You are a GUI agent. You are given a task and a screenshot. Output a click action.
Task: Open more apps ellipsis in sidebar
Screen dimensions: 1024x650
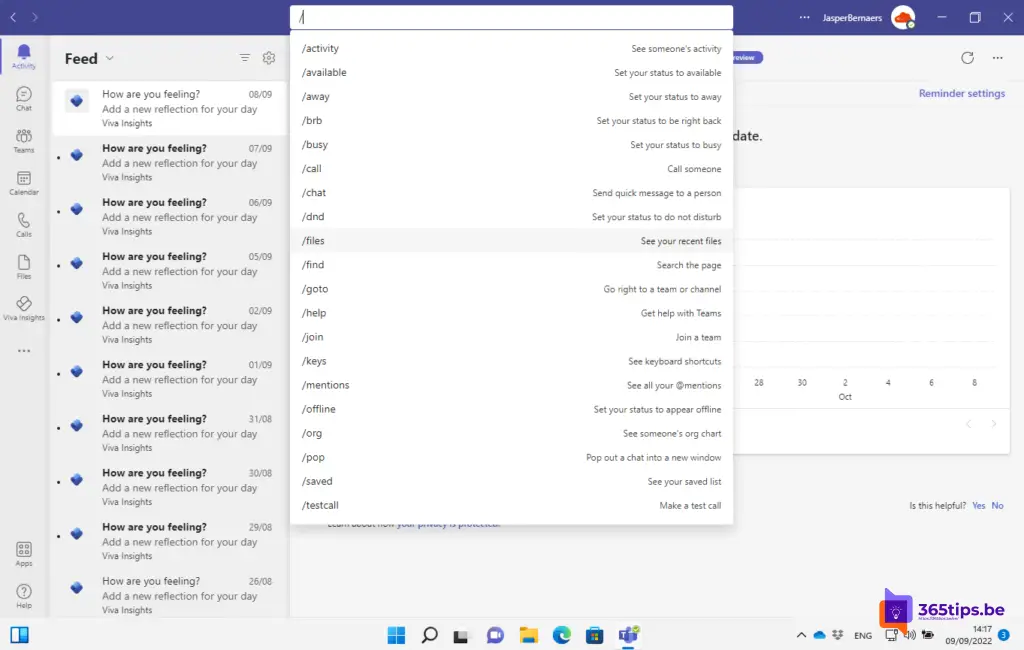point(24,351)
